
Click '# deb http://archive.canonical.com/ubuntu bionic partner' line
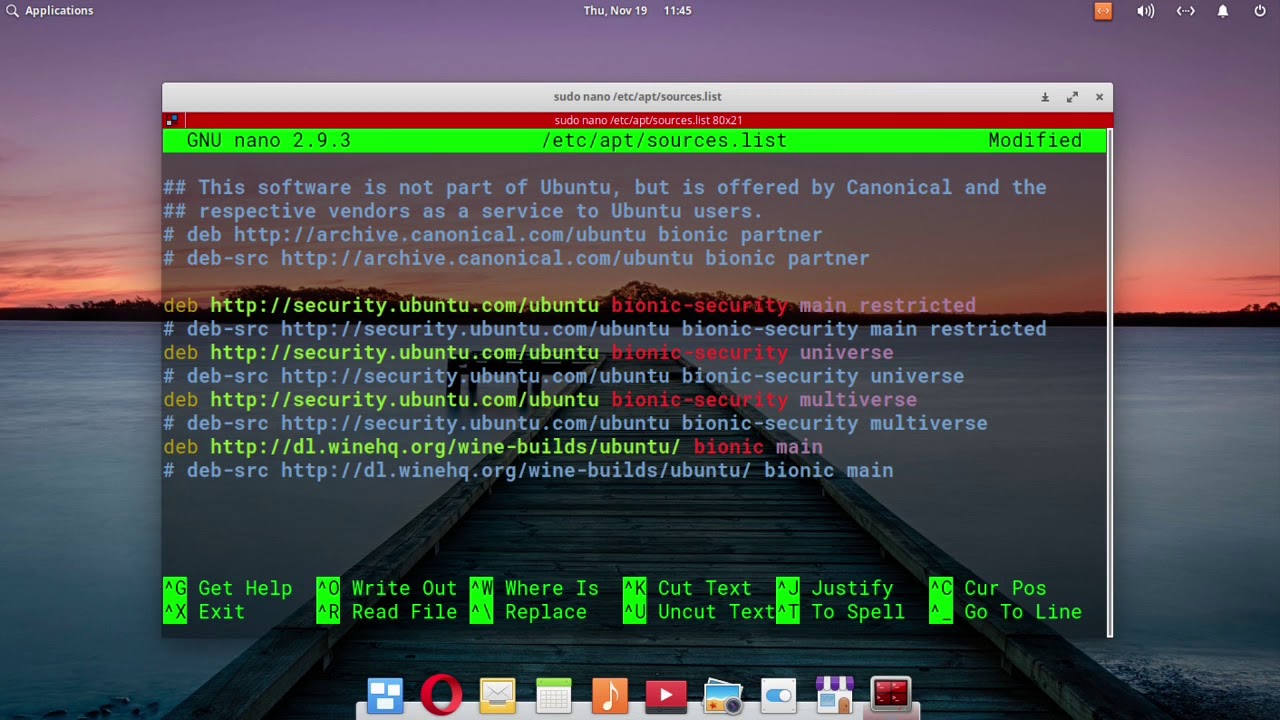click(x=493, y=235)
